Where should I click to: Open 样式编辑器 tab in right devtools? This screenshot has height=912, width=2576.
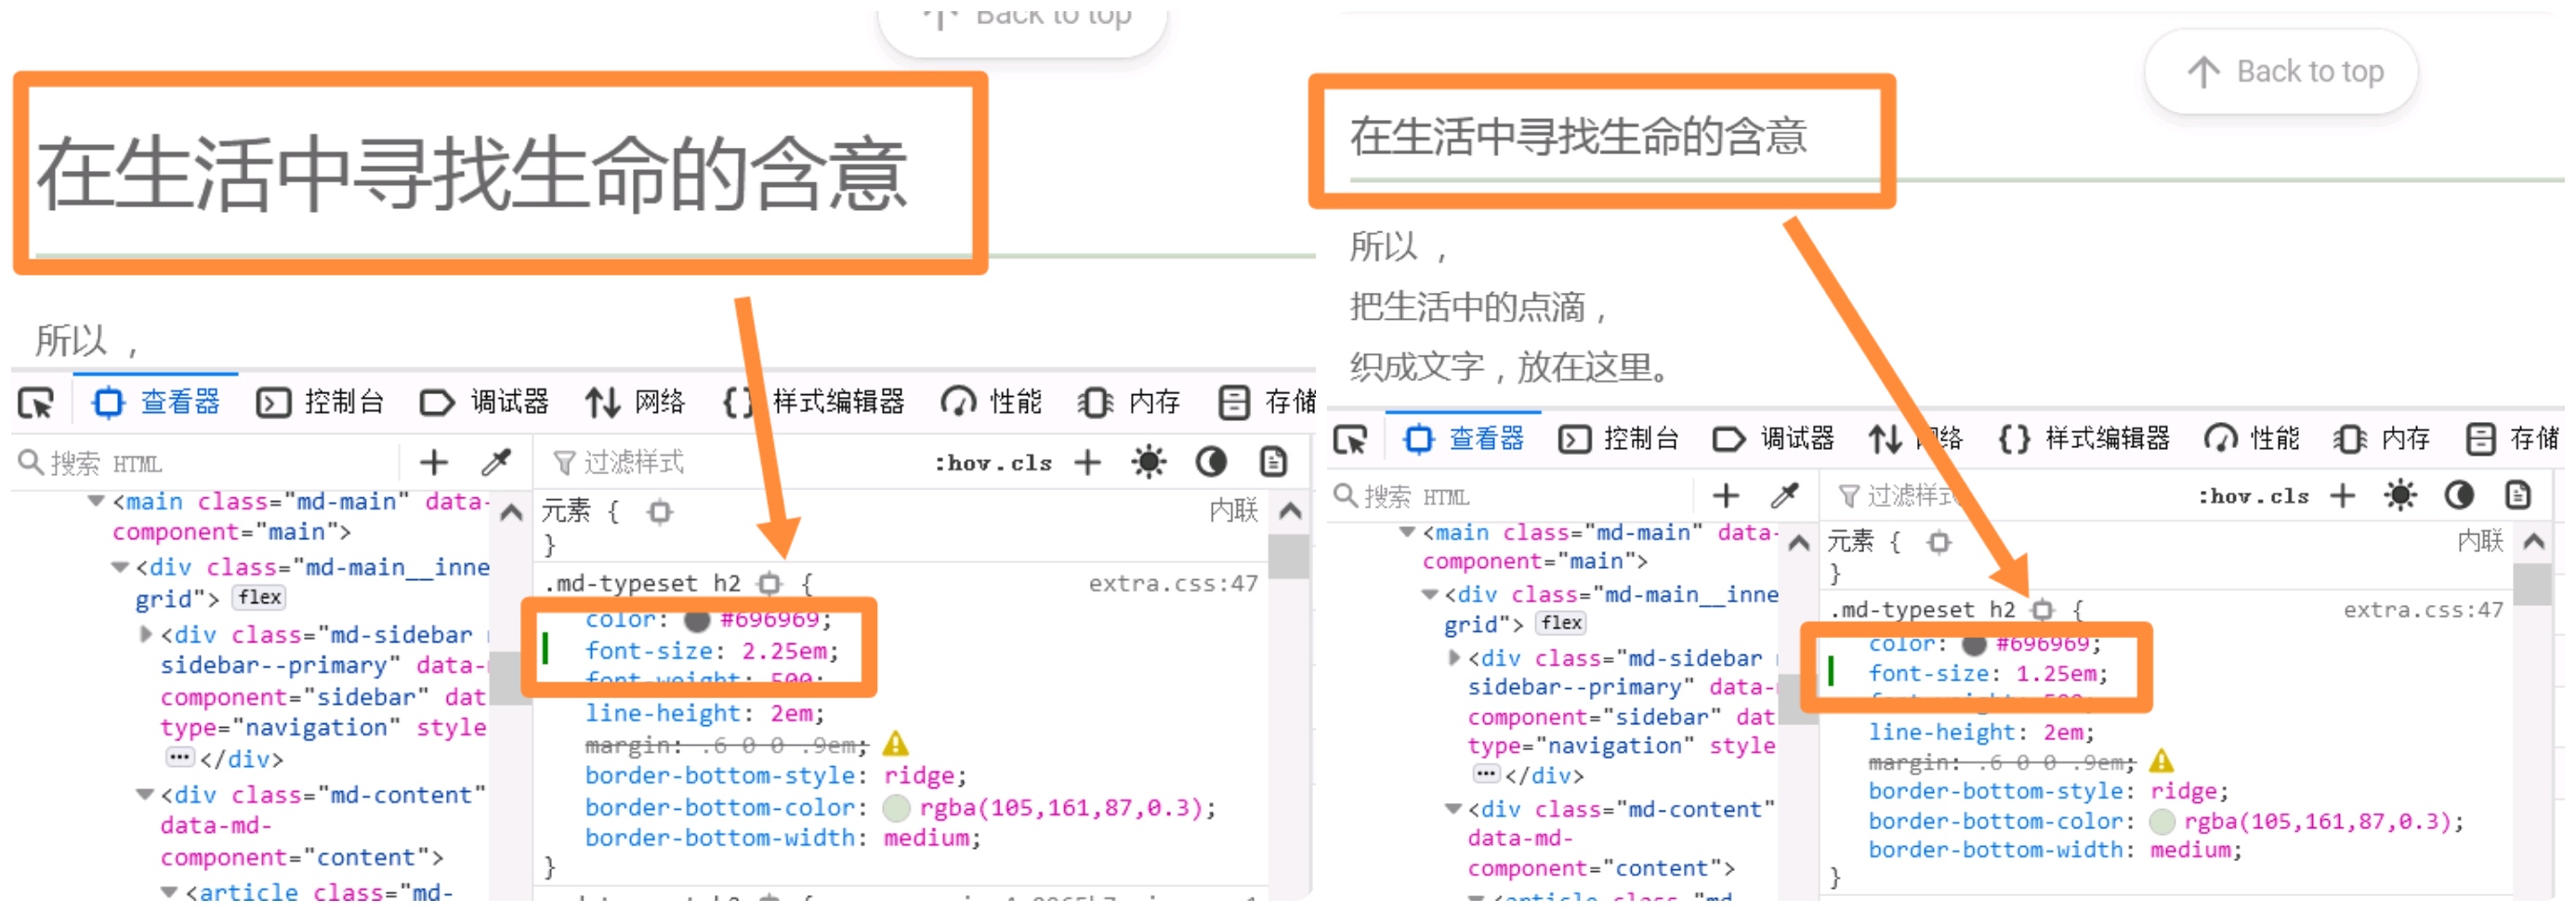[2084, 440]
